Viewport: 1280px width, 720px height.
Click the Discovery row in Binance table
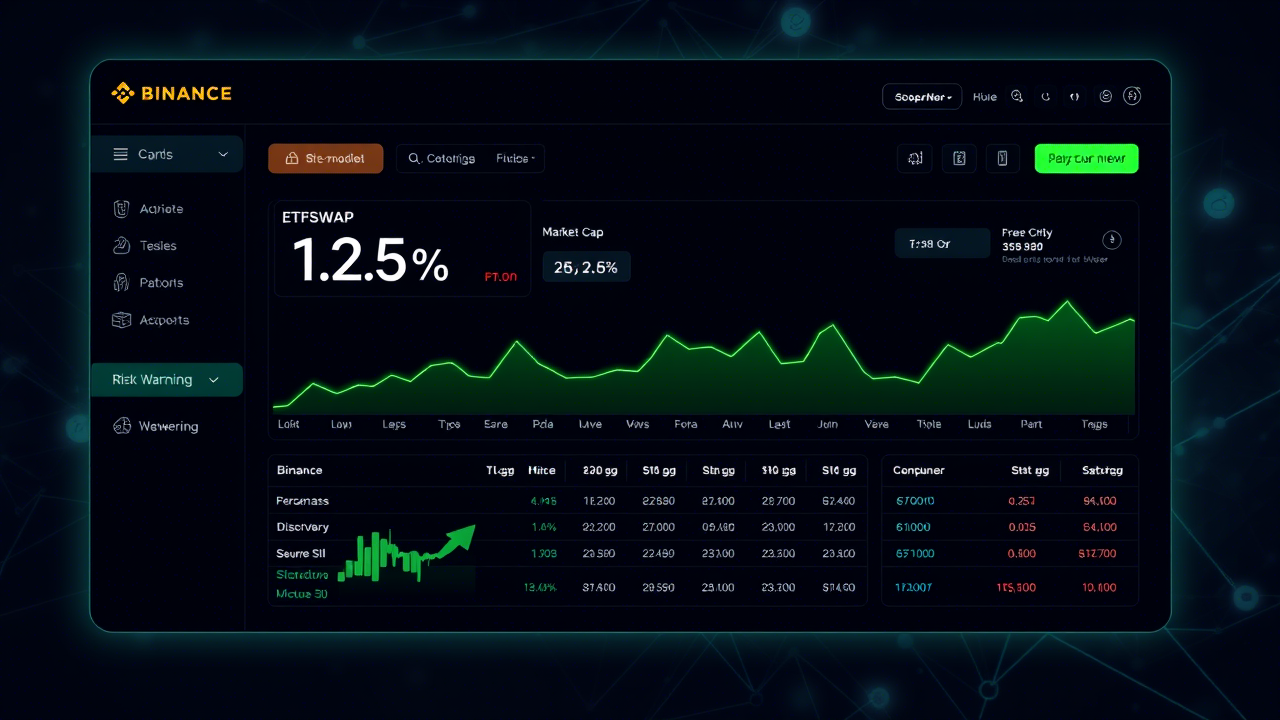click(303, 527)
